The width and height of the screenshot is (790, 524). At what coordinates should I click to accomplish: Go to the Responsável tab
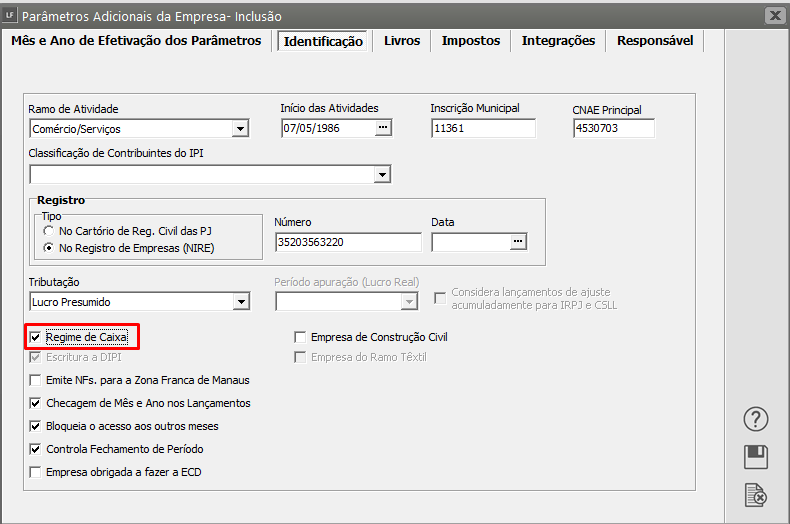point(655,41)
